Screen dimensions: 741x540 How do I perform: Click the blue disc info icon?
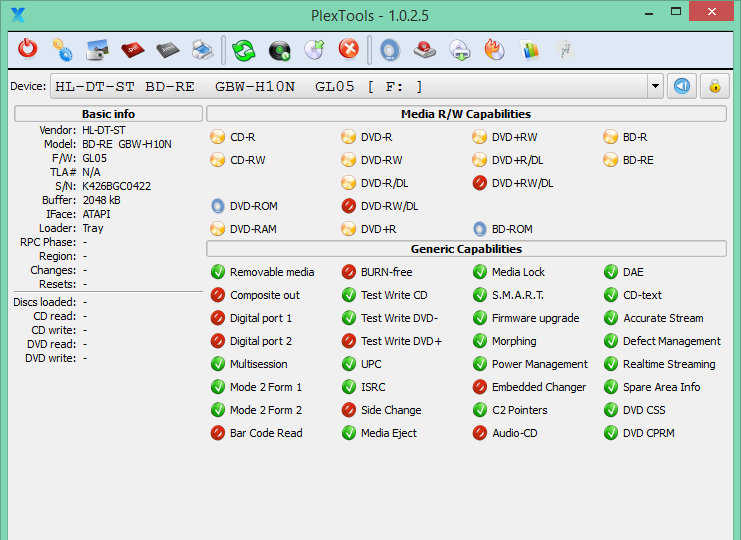point(390,50)
